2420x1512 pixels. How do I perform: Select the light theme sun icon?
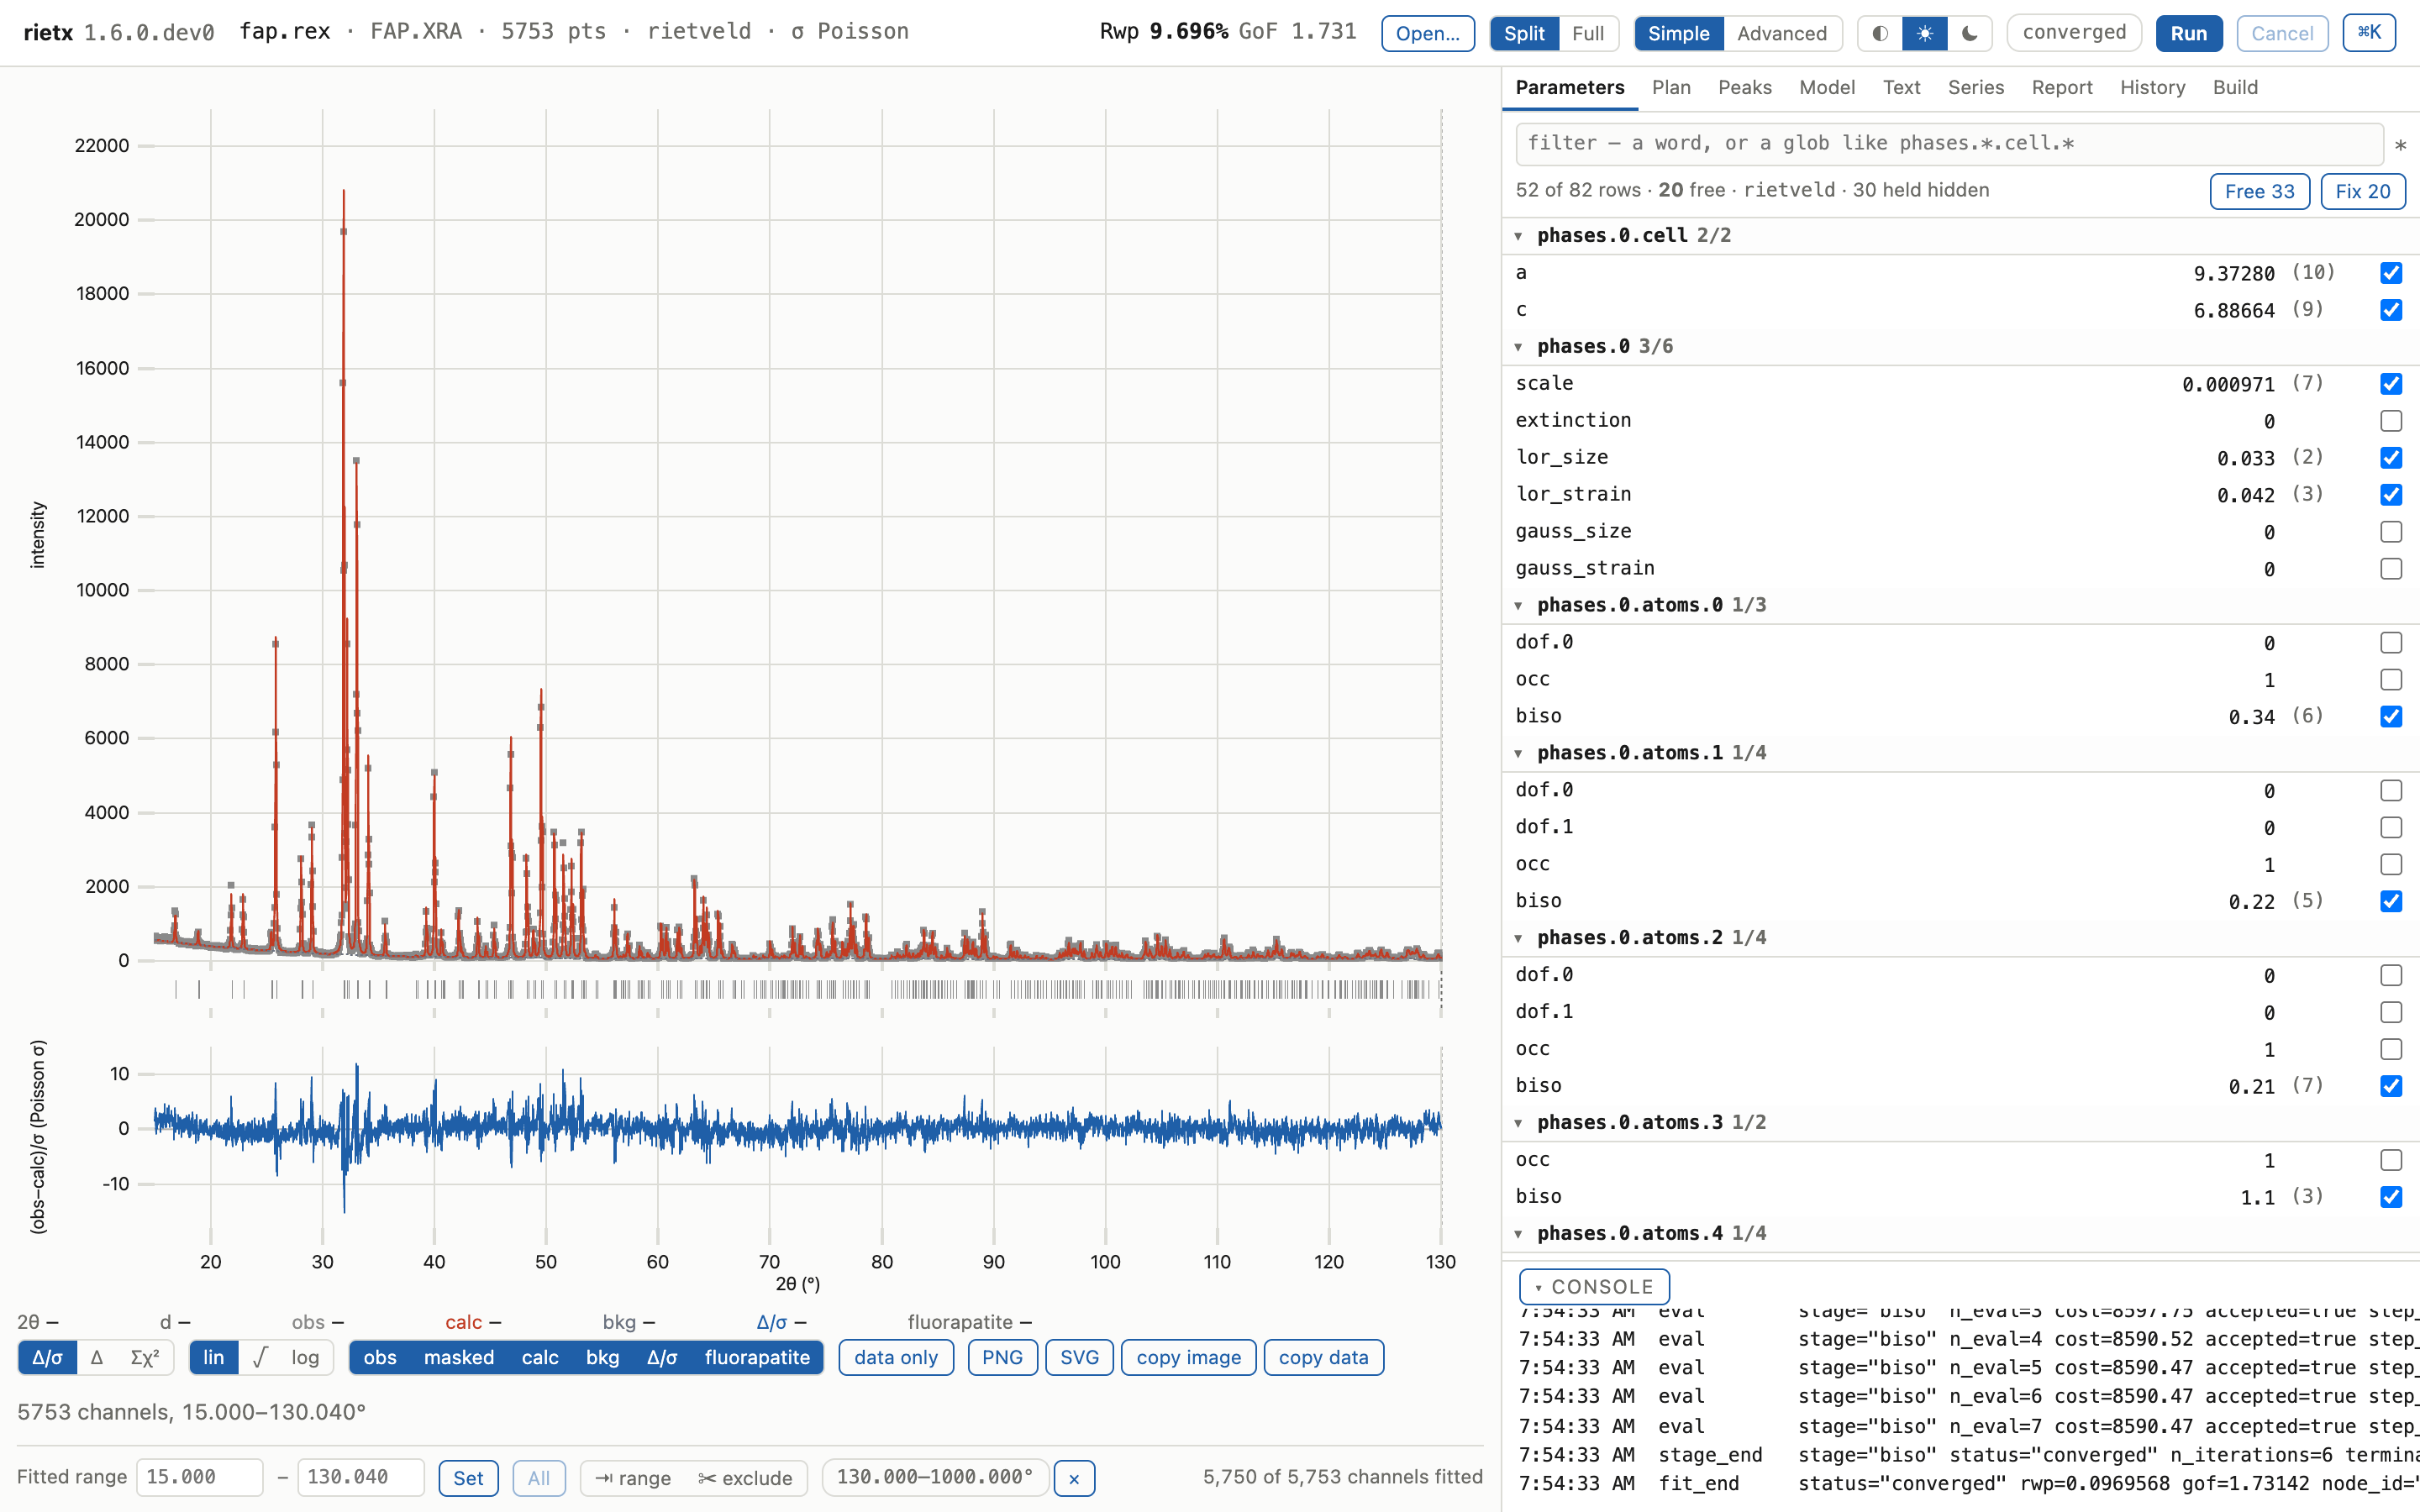click(1924, 33)
